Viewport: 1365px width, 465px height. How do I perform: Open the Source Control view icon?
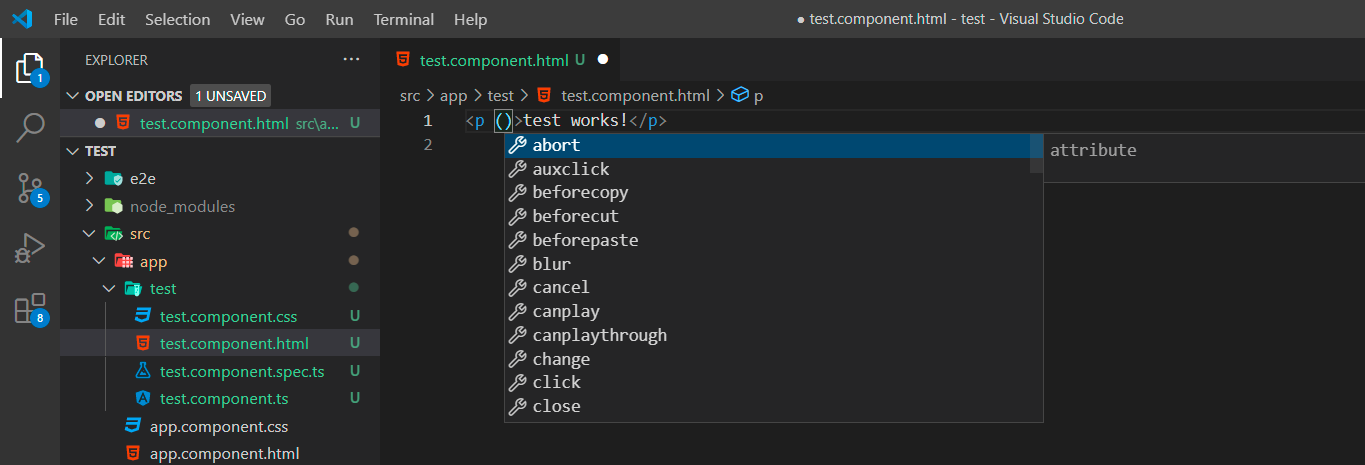coord(30,187)
